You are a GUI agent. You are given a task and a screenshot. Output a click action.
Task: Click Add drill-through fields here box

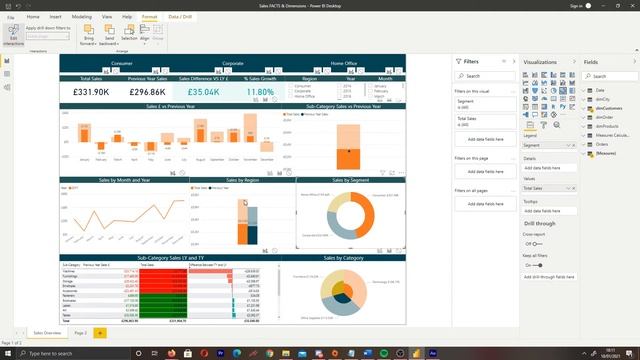click(549, 277)
